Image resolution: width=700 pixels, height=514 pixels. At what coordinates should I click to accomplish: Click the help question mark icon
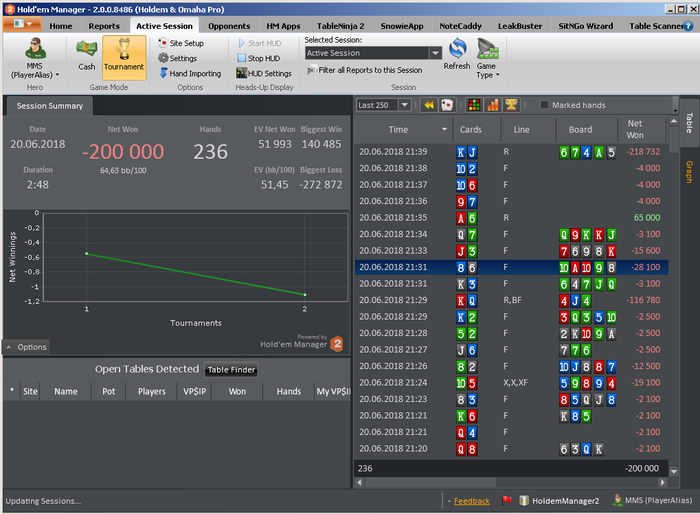(689, 26)
